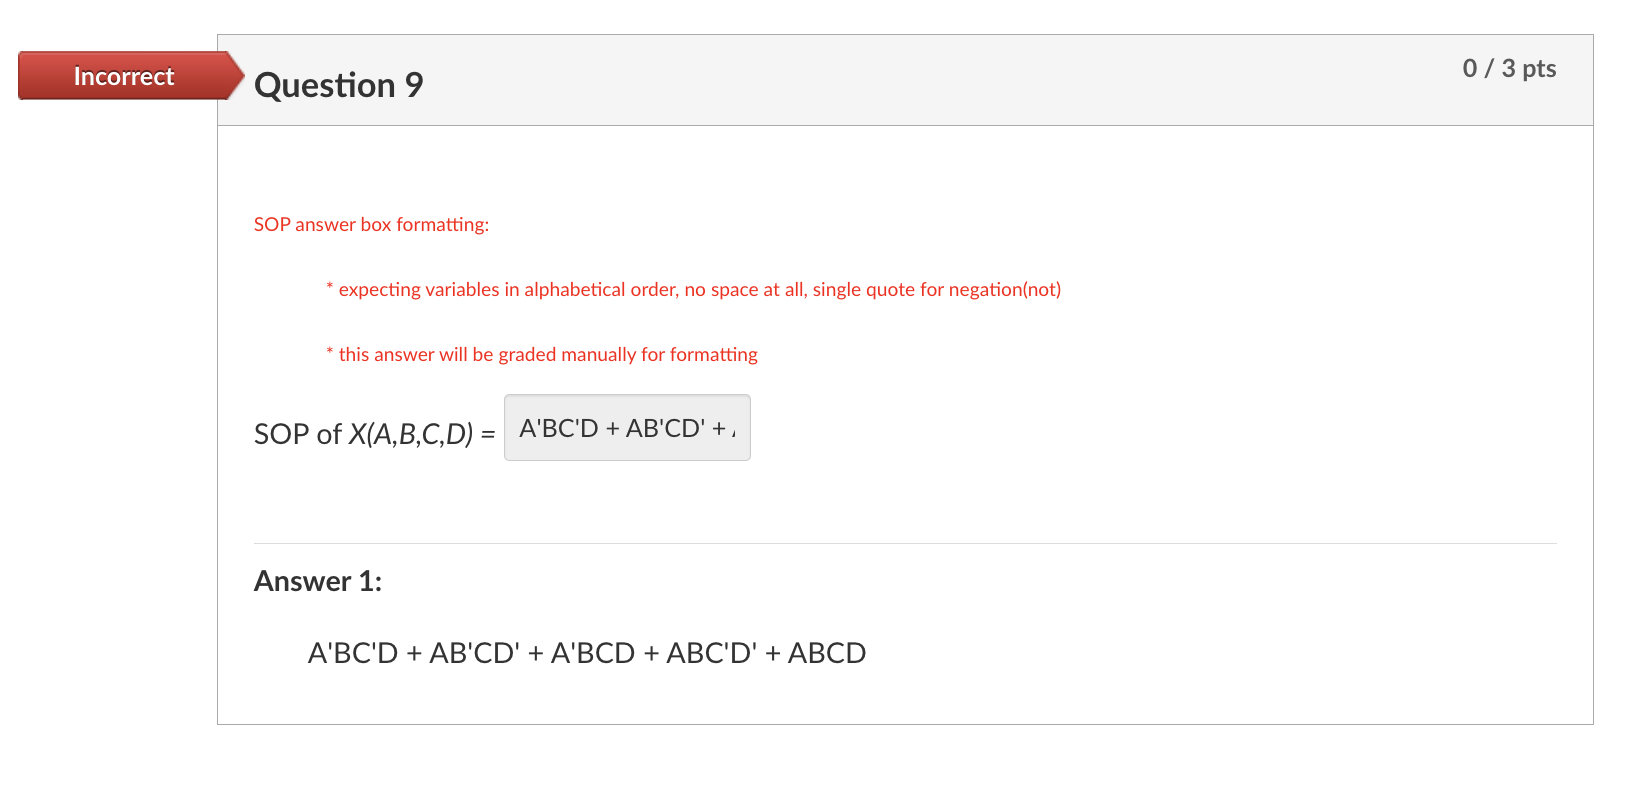Click the SOP answer box formatting notice
Image resolution: width=1650 pixels, height=794 pixels.
click(371, 224)
